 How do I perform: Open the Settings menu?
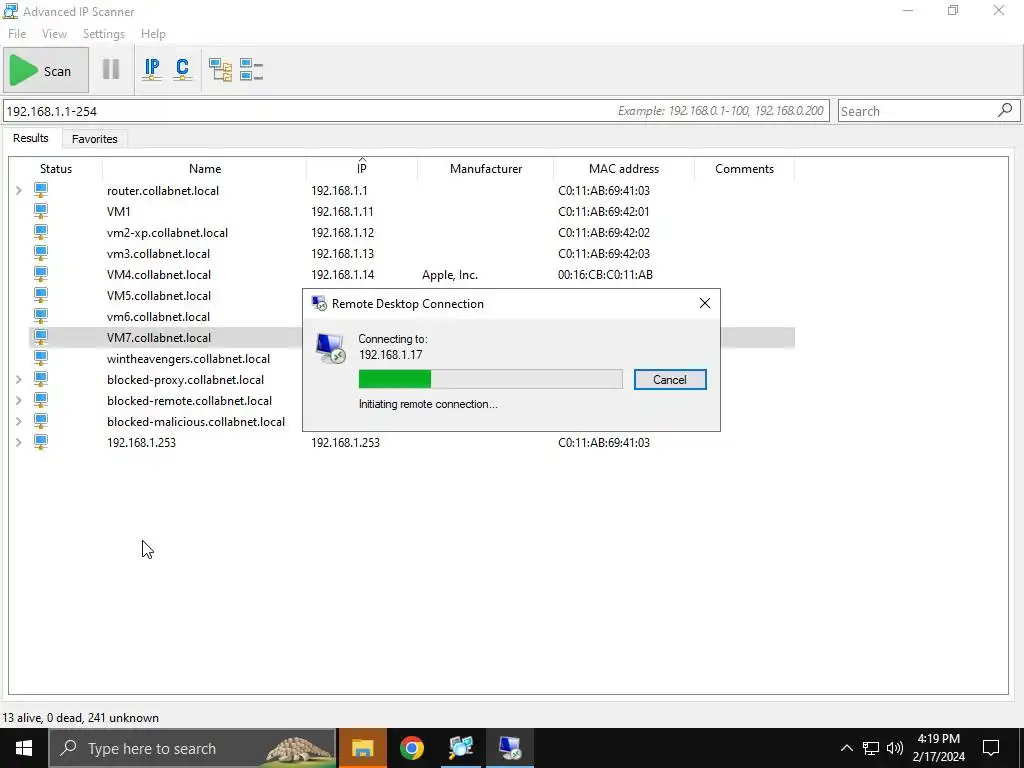point(103,34)
